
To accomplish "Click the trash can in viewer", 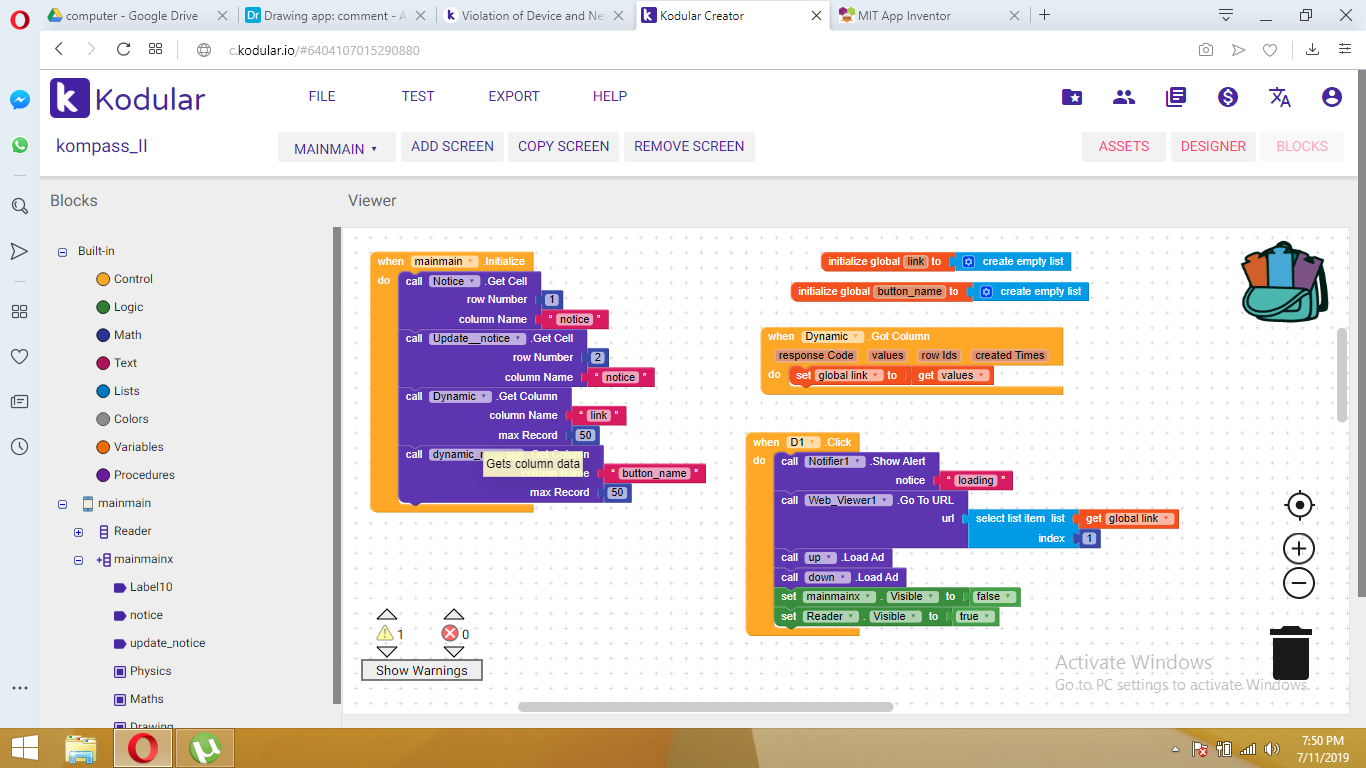I will pos(1291,653).
